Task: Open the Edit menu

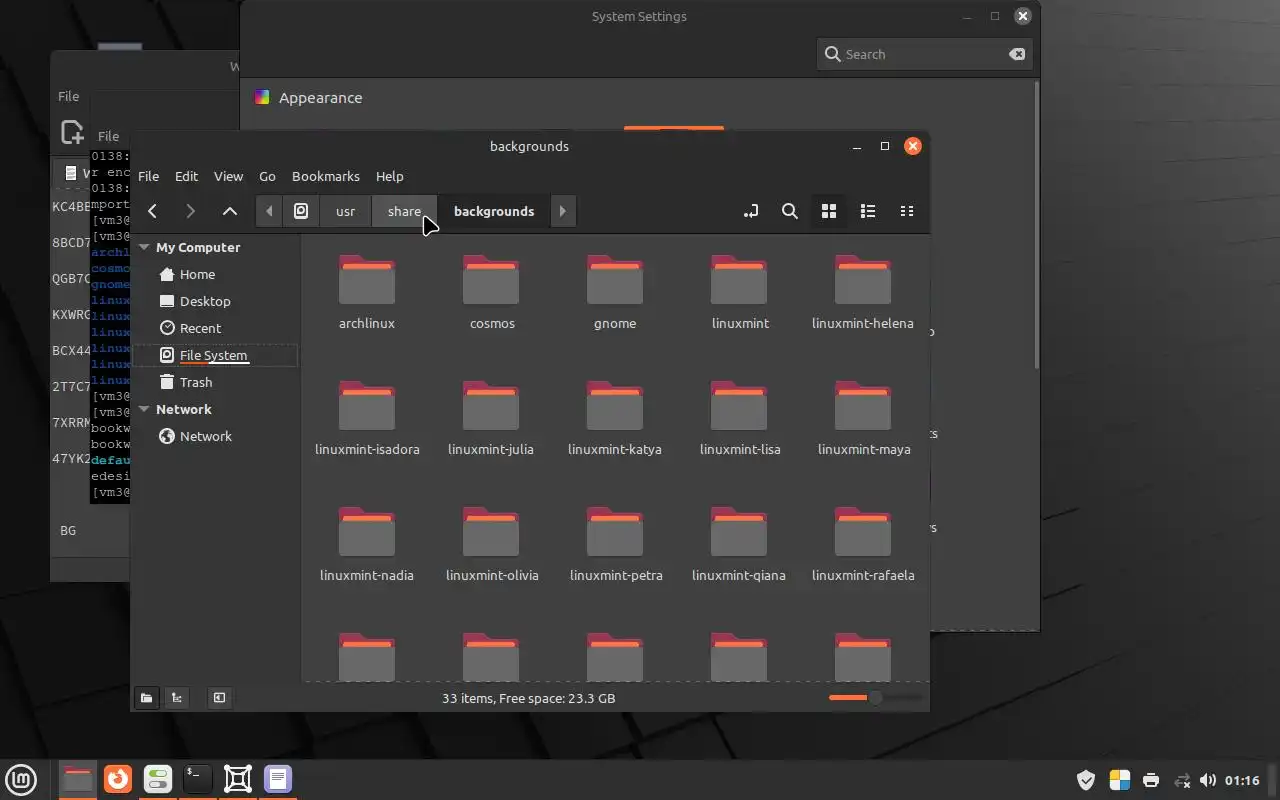Action: click(x=186, y=176)
